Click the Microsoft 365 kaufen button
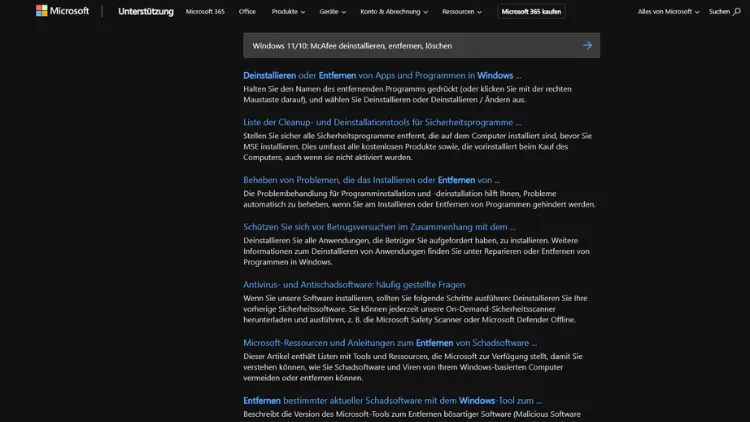The width and height of the screenshot is (750, 422). [x=531, y=11]
